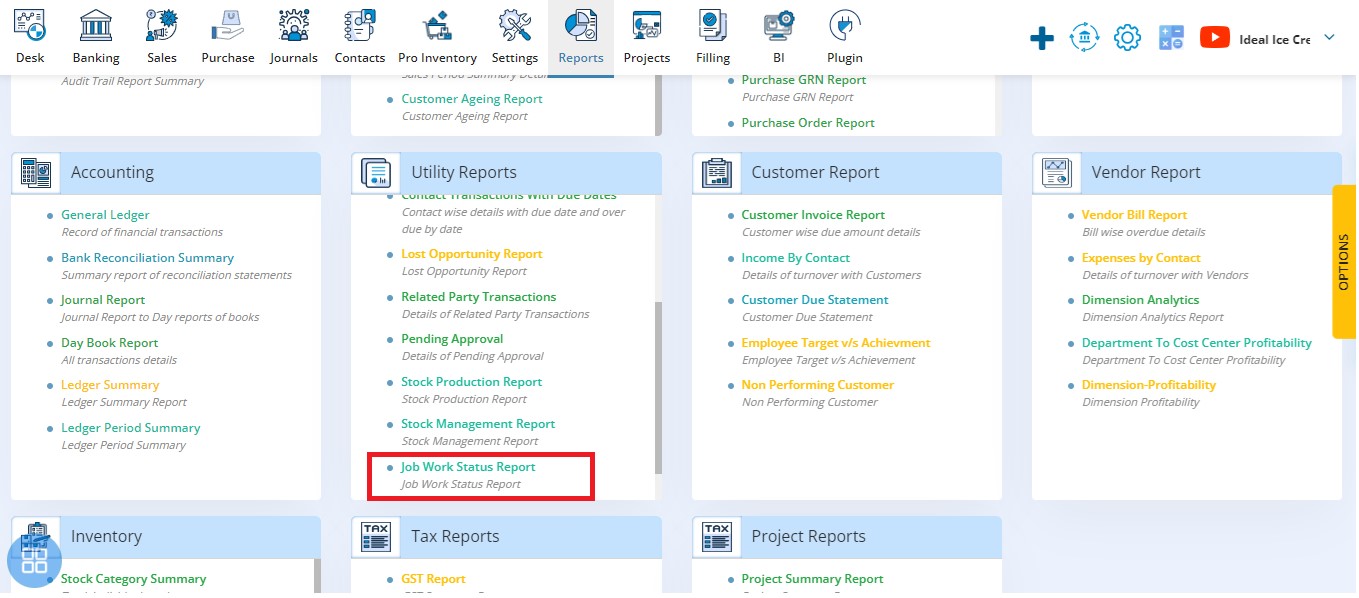The width and height of the screenshot is (1359, 598).
Task: Open the YouTube icon in header
Action: click(x=1214, y=38)
